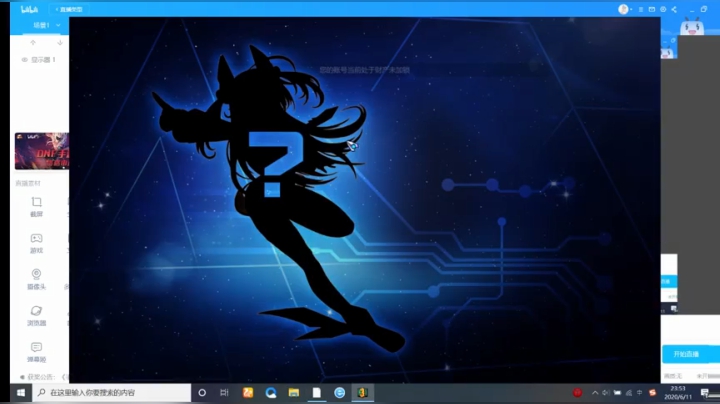Open the hamburger menu icon in the title bar

641,9
